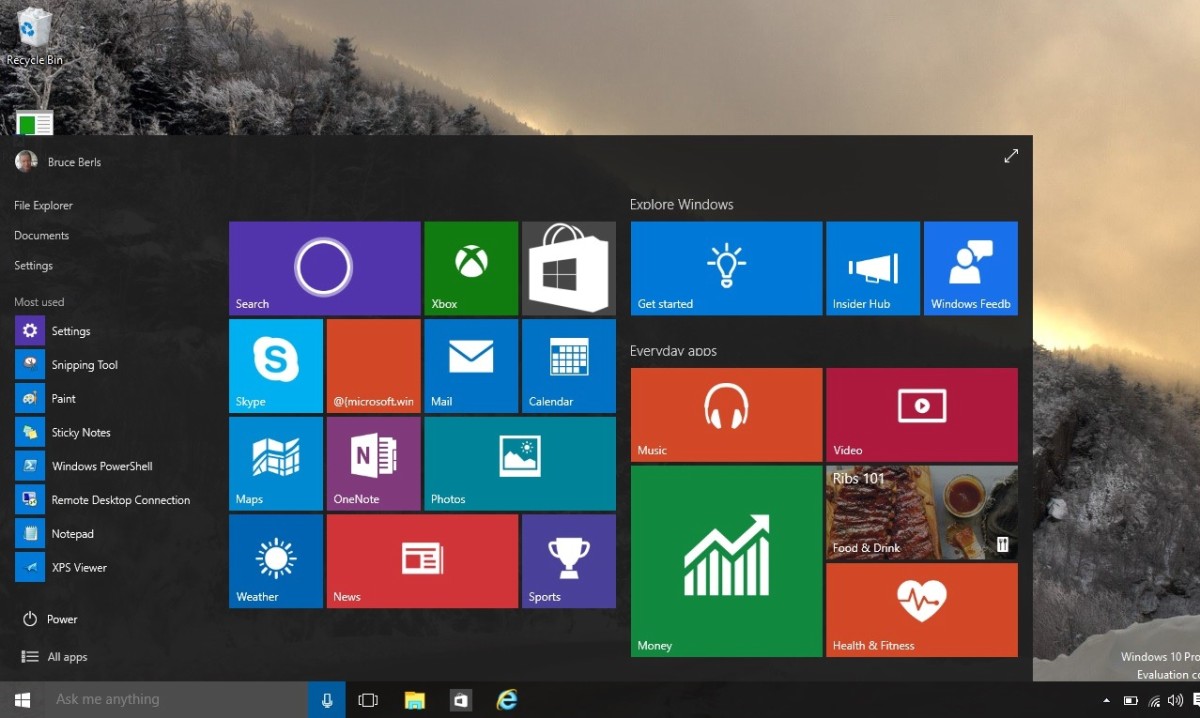Launch the Weather tile
Viewport: 1200px width, 718px height.
pos(275,561)
